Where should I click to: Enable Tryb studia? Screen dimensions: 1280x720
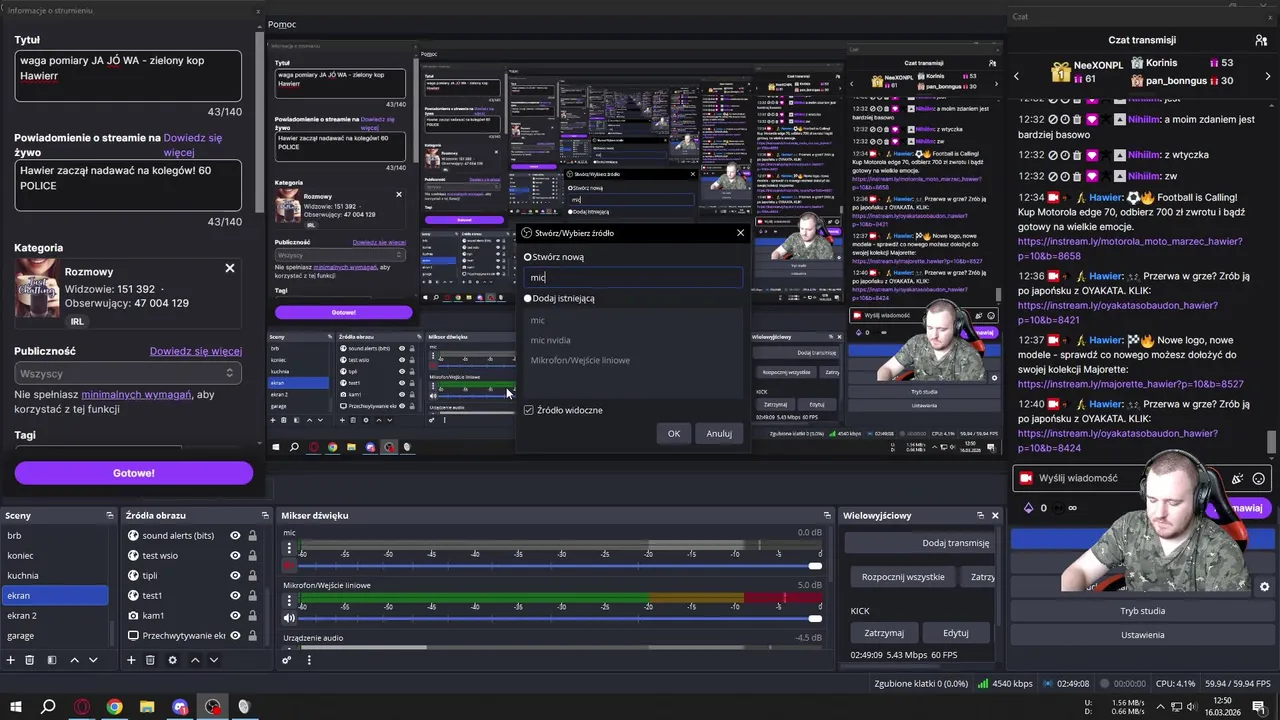pos(1142,611)
